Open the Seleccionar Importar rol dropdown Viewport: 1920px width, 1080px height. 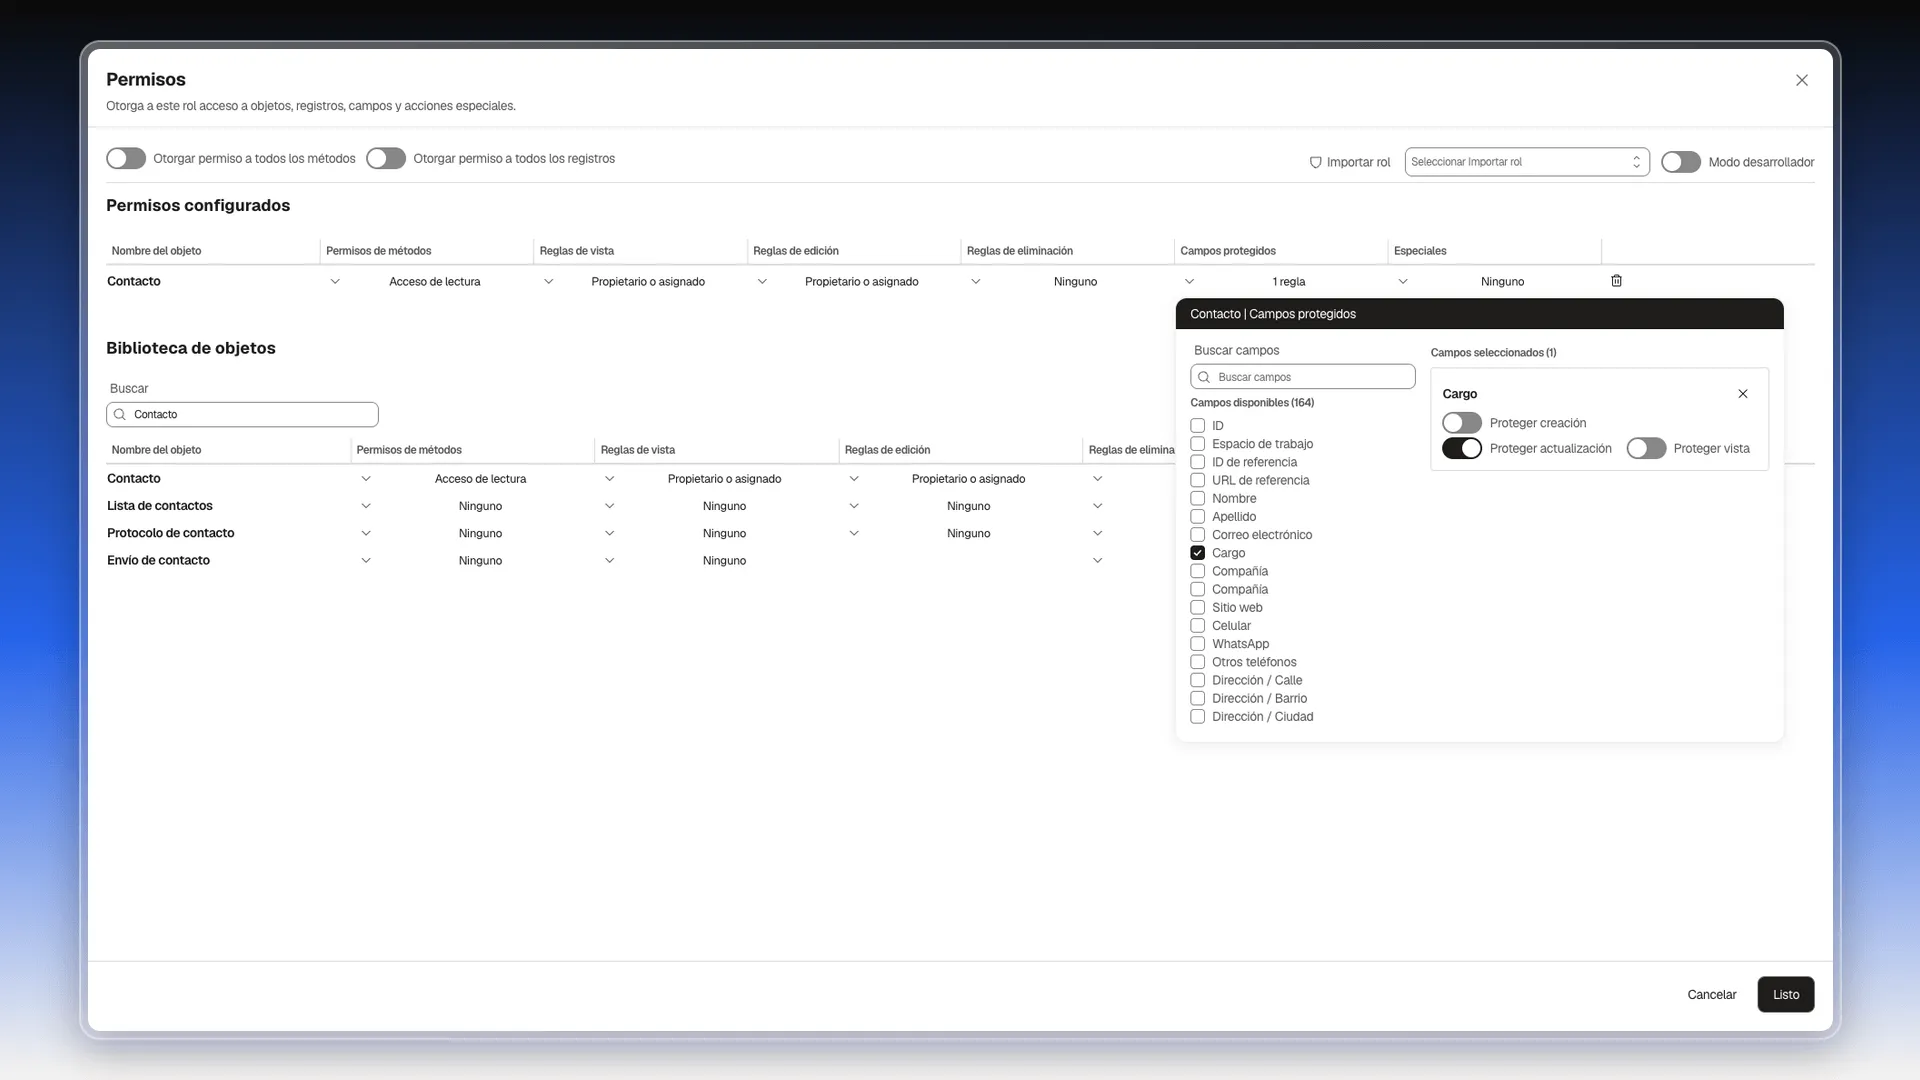coord(1527,162)
